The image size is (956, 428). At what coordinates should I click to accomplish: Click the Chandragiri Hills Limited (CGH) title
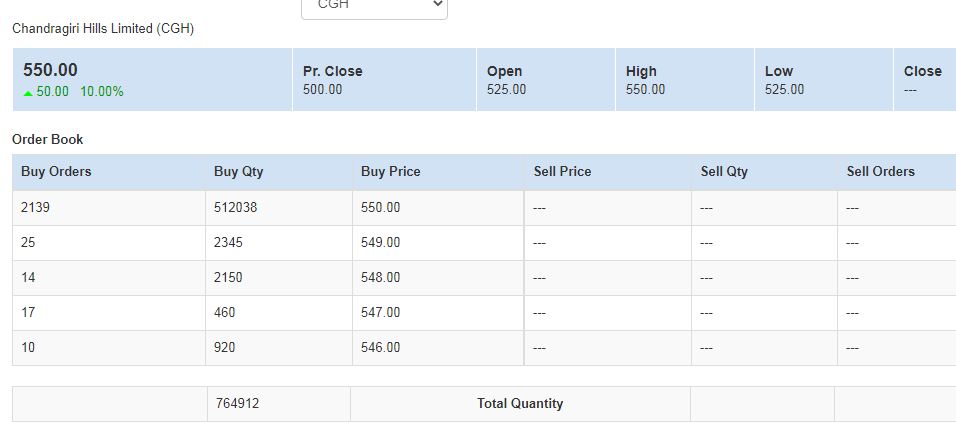click(x=103, y=29)
